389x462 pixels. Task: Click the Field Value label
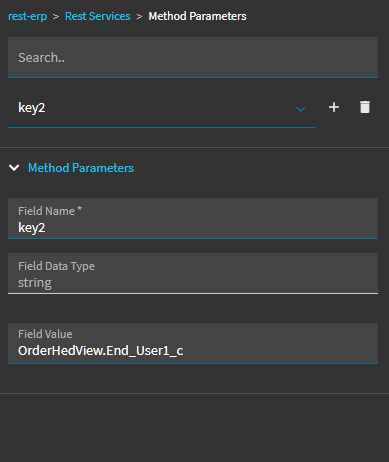45,334
